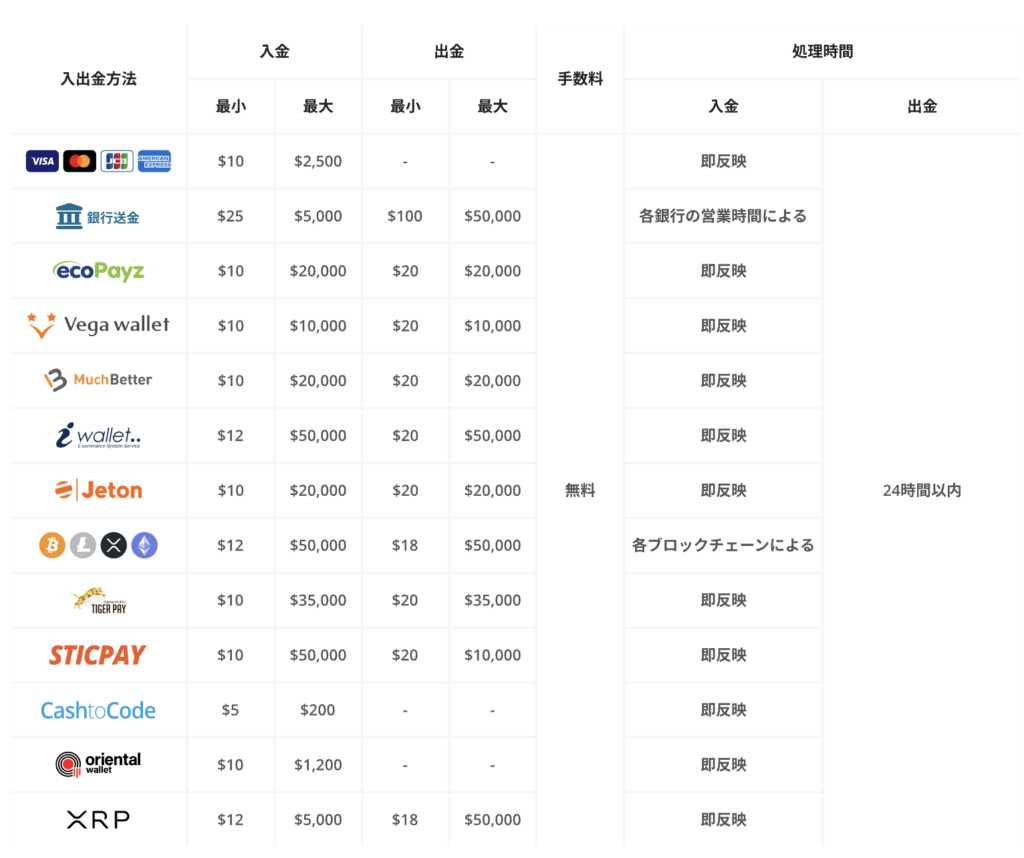Viewport: 1024px width, 858px height.
Task: Click $18 minimum withdrawal in crypto coins row
Action: click(x=405, y=545)
